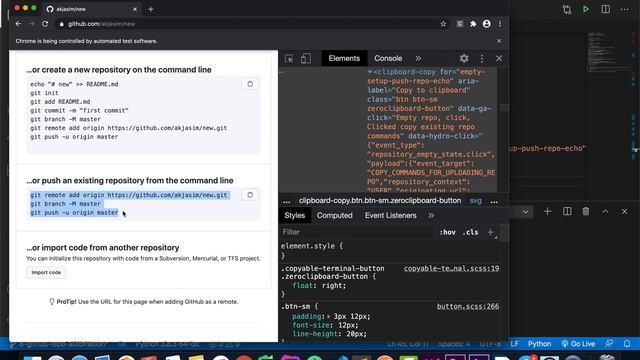Click Chrome back navigation arrow
The width and height of the screenshot is (640, 360).
point(18,24)
